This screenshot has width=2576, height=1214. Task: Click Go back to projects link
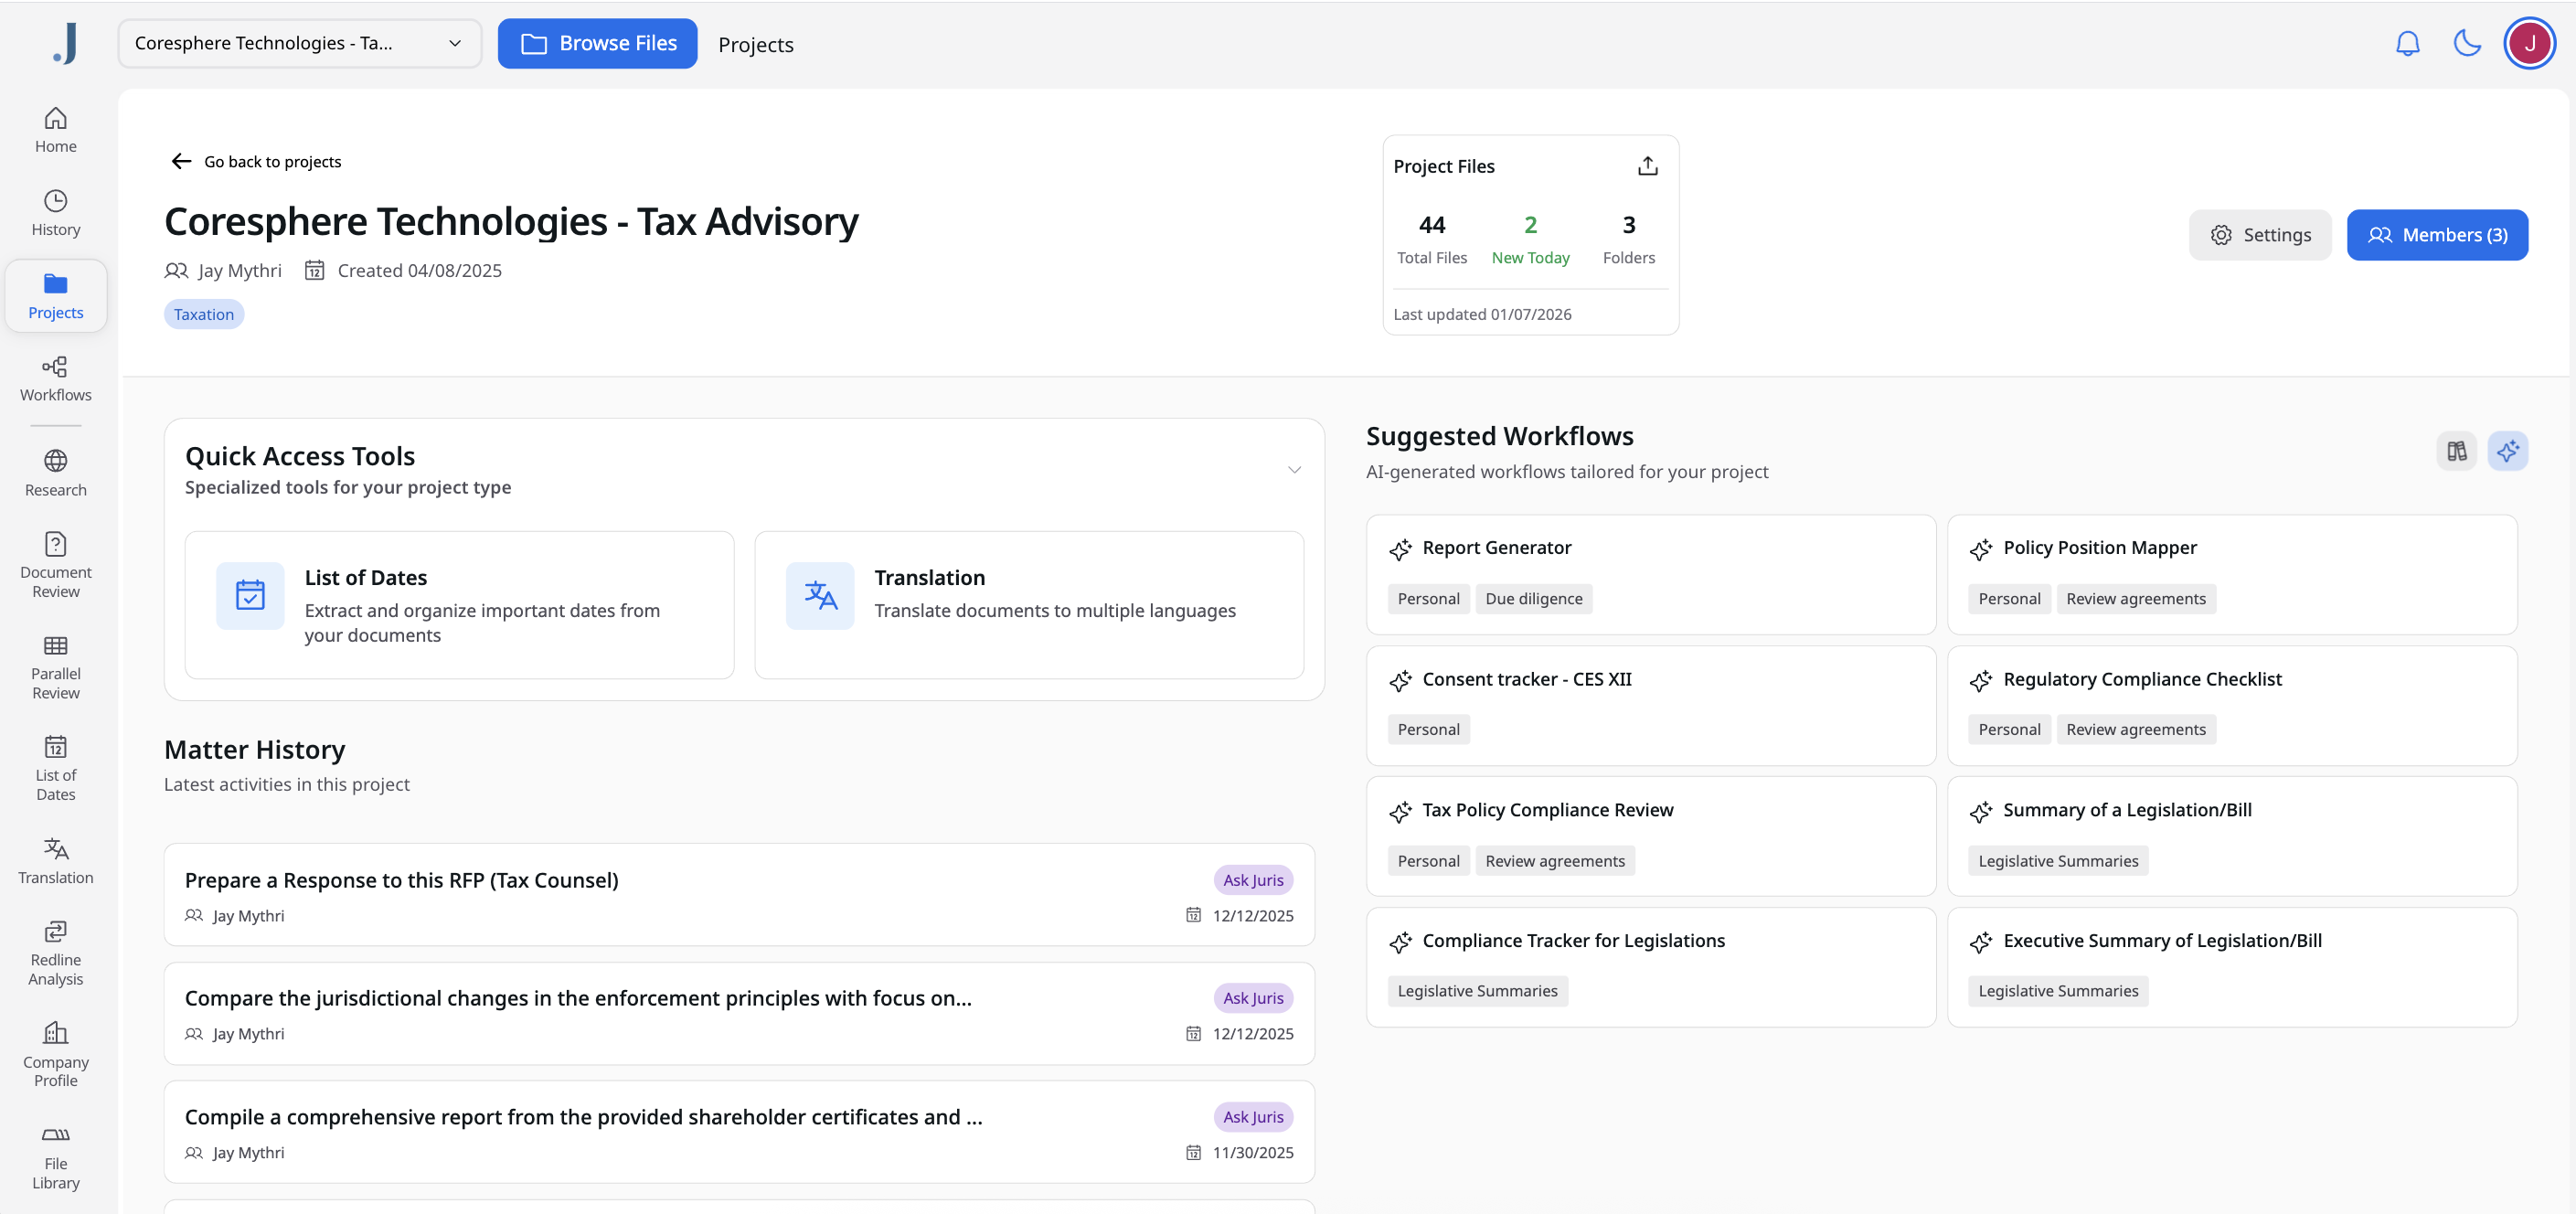(256, 162)
